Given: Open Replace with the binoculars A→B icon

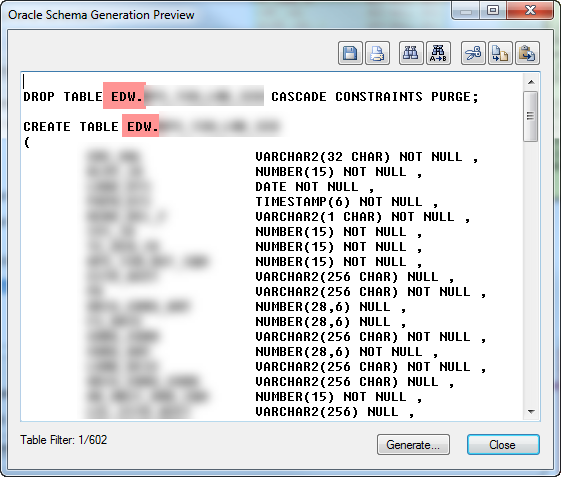Looking at the screenshot, I should [x=438, y=53].
